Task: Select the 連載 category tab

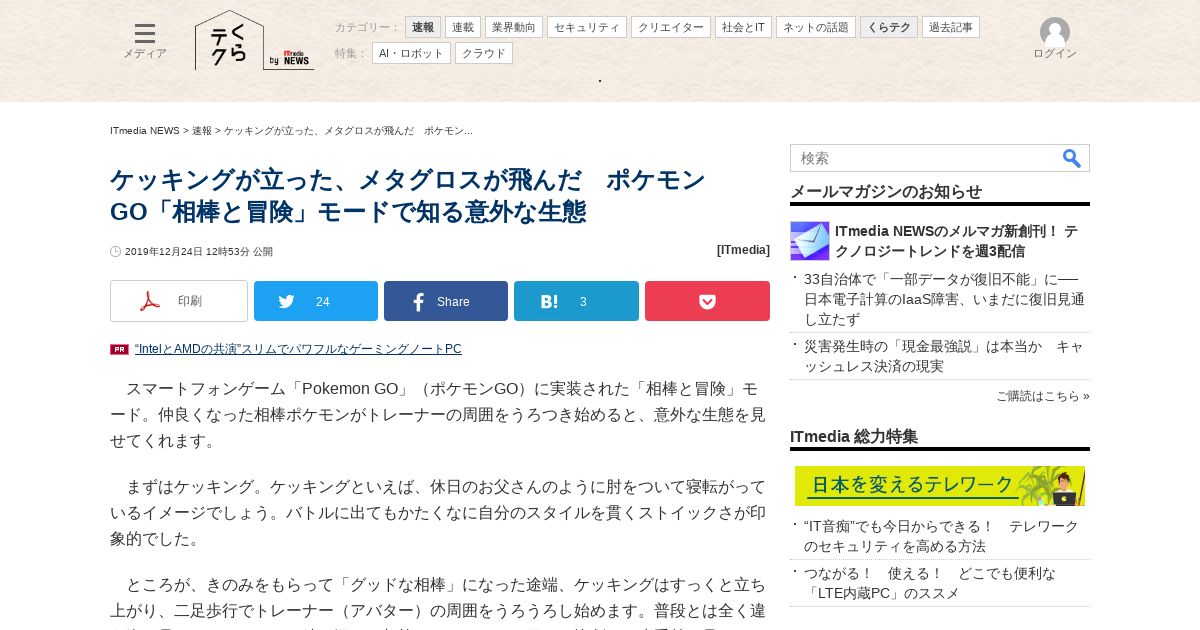Action: point(463,27)
